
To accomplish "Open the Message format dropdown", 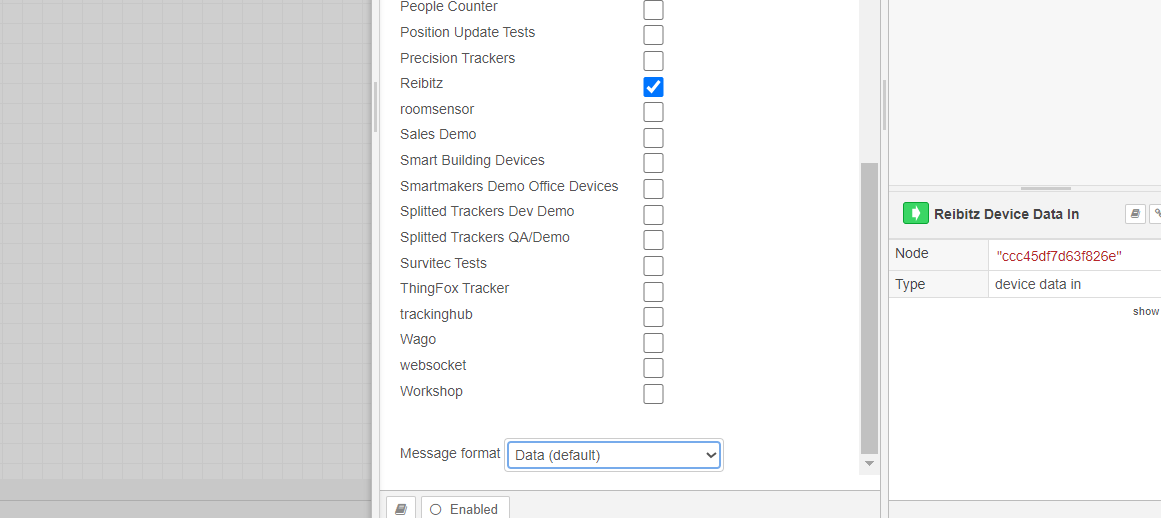I will click(614, 455).
